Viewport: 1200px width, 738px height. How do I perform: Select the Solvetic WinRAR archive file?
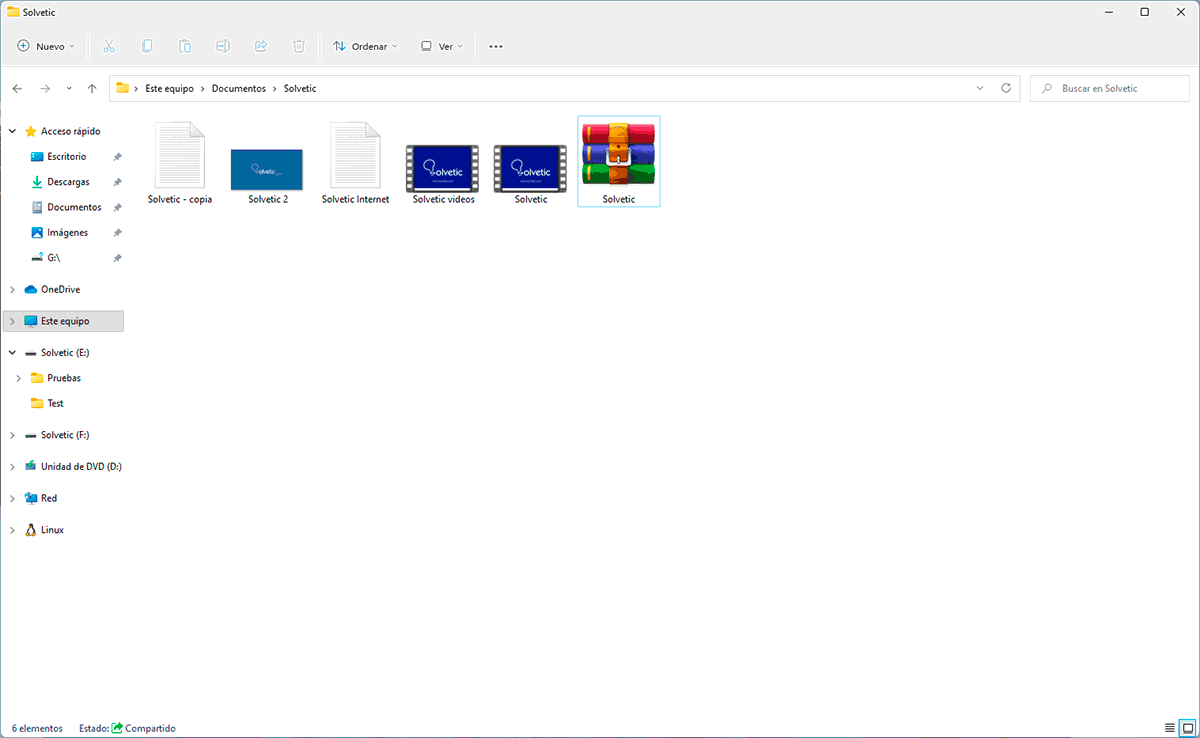(x=619, y=162)
